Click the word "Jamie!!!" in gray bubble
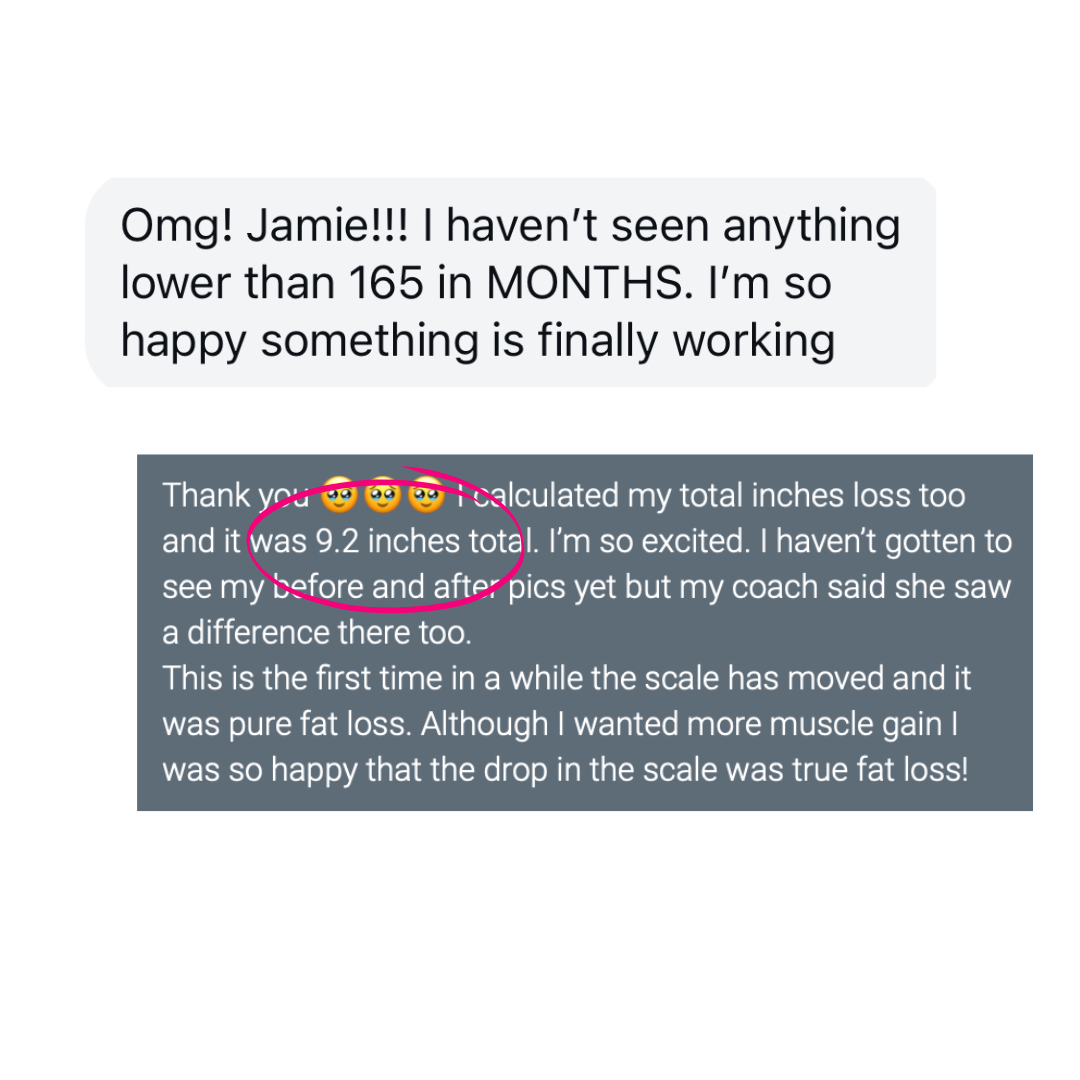This screenshot has height=1080, width=1080. pos(327,225)
